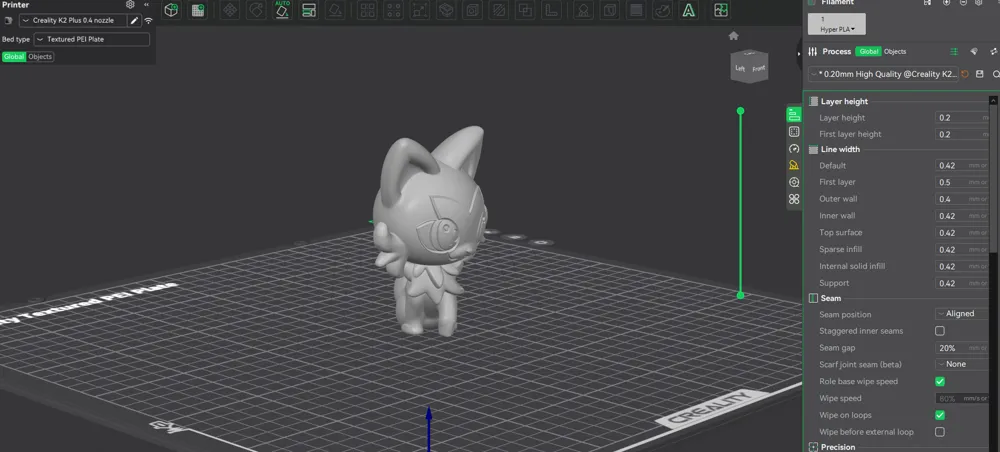
Task: Click the open box toolbar icon
Action: click(446, 10)
